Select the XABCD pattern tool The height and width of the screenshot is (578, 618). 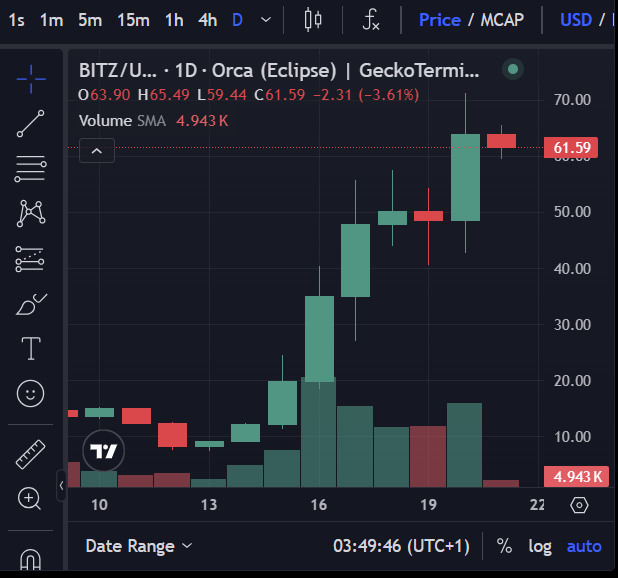pyautogui.click(x=31, y=213)
